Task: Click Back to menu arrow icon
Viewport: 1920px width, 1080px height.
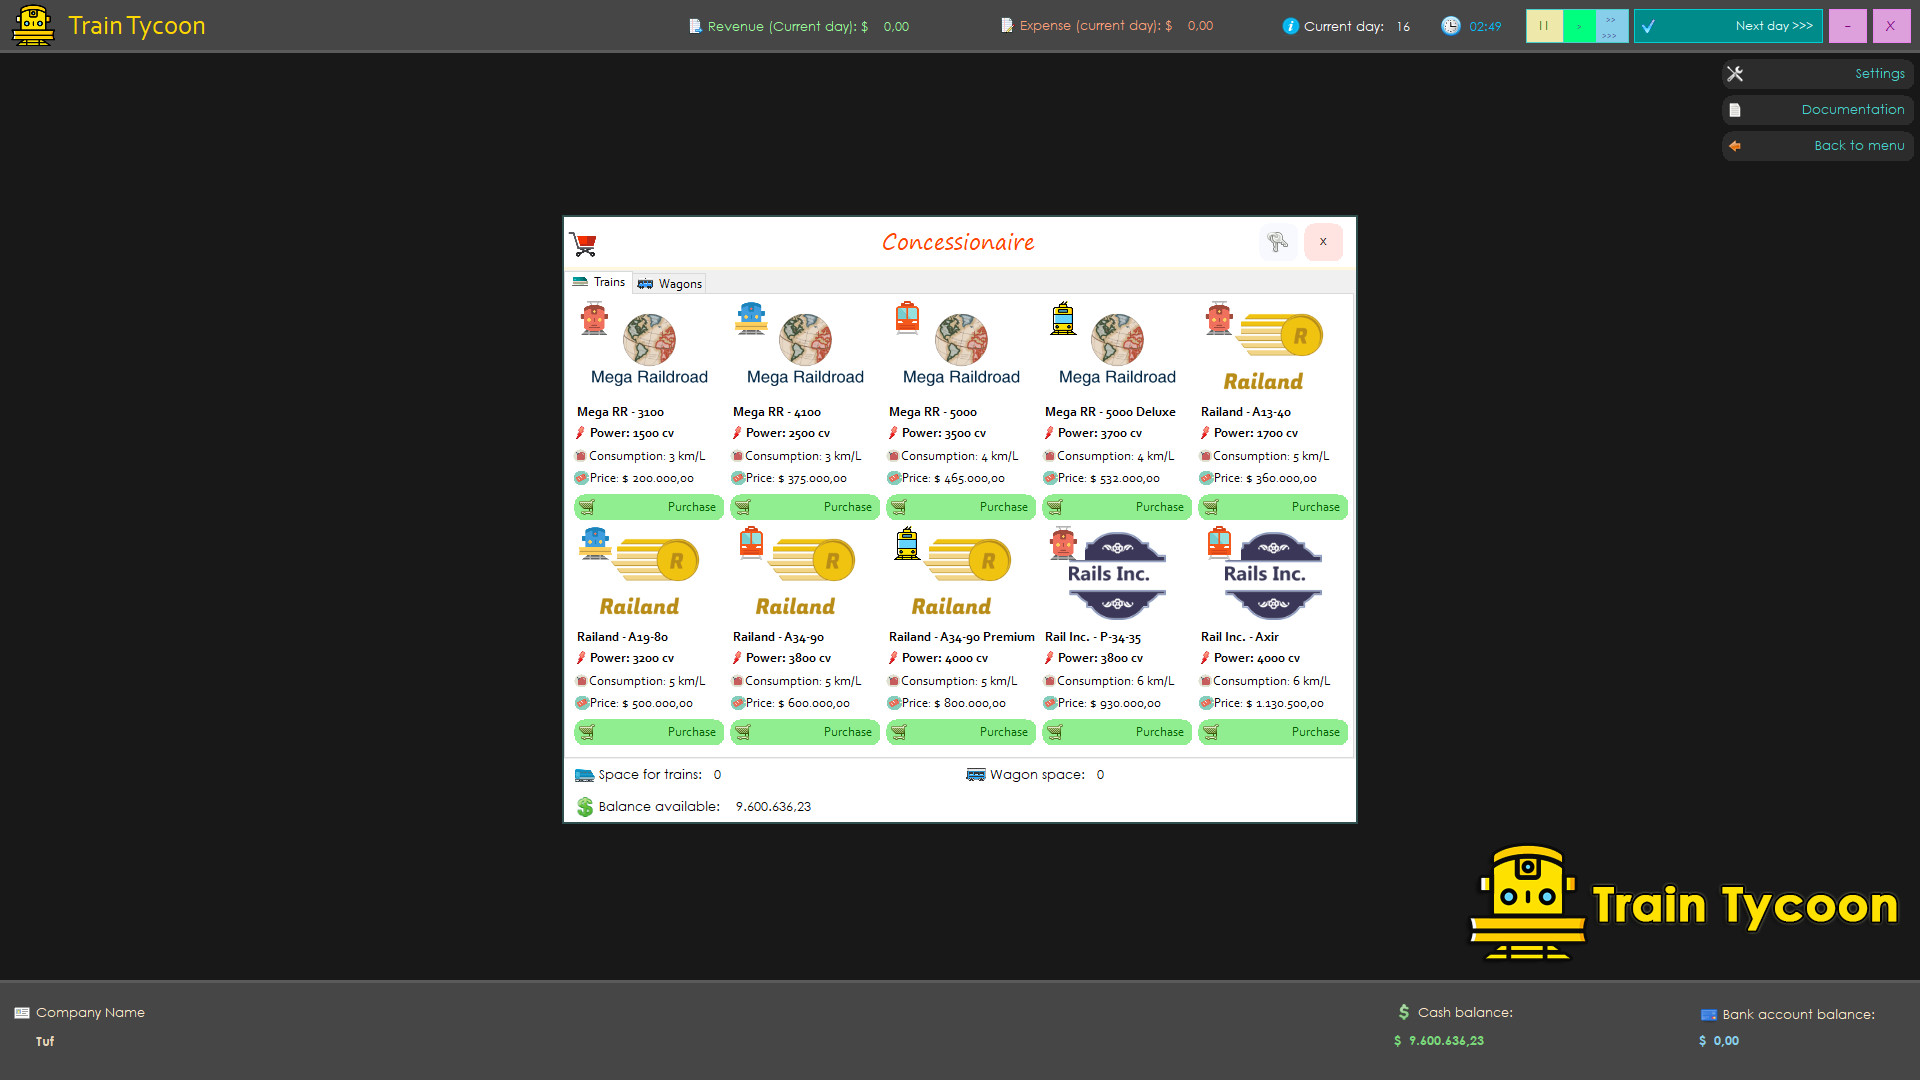Action: click(1735, 146)
